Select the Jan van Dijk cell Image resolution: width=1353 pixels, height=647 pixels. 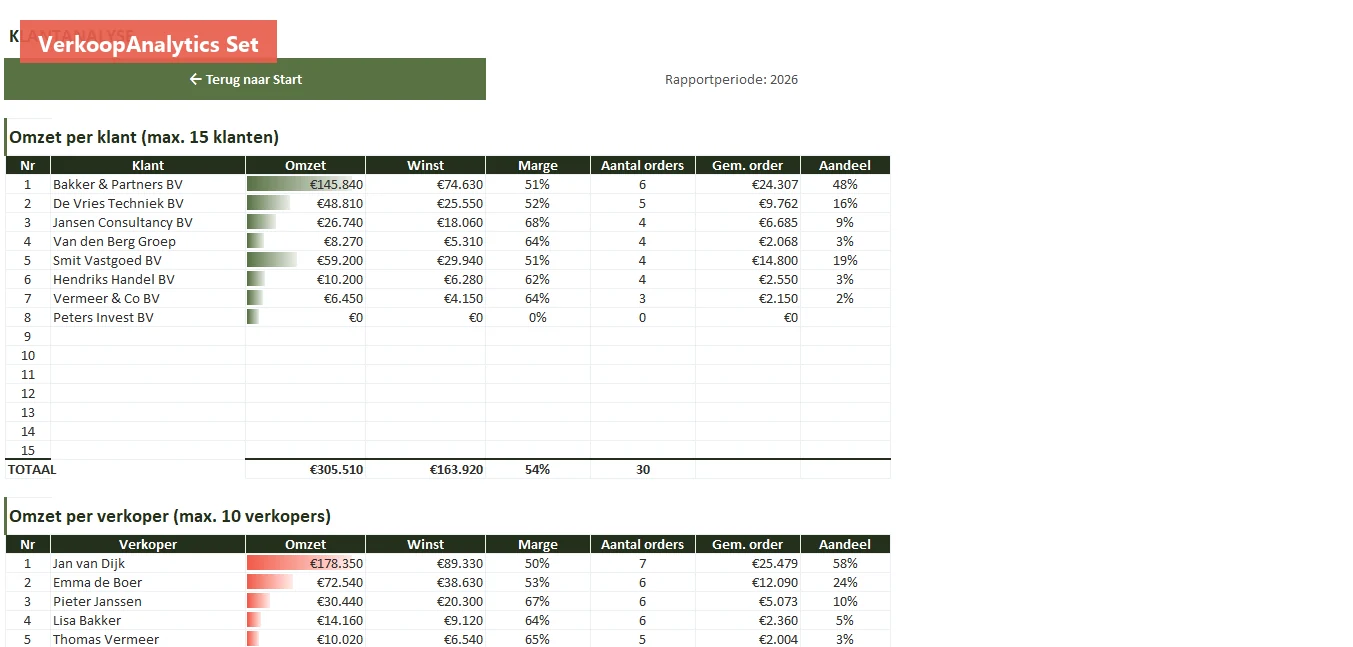[x=148, y=563]
